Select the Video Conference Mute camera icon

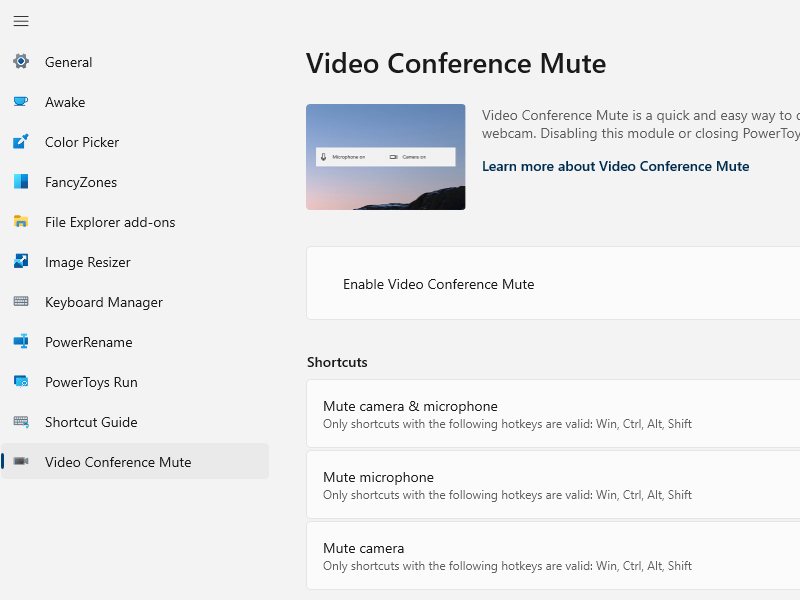click(21, 462)
